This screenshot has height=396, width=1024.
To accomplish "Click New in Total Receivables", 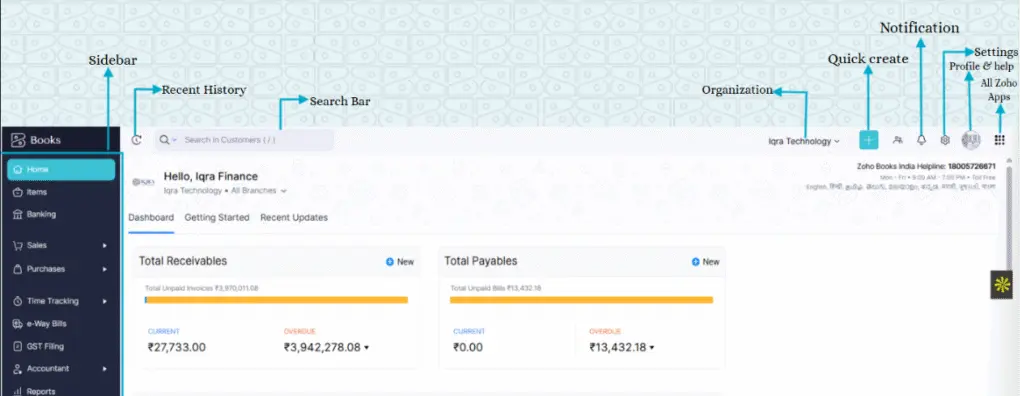I will (400, 261).
